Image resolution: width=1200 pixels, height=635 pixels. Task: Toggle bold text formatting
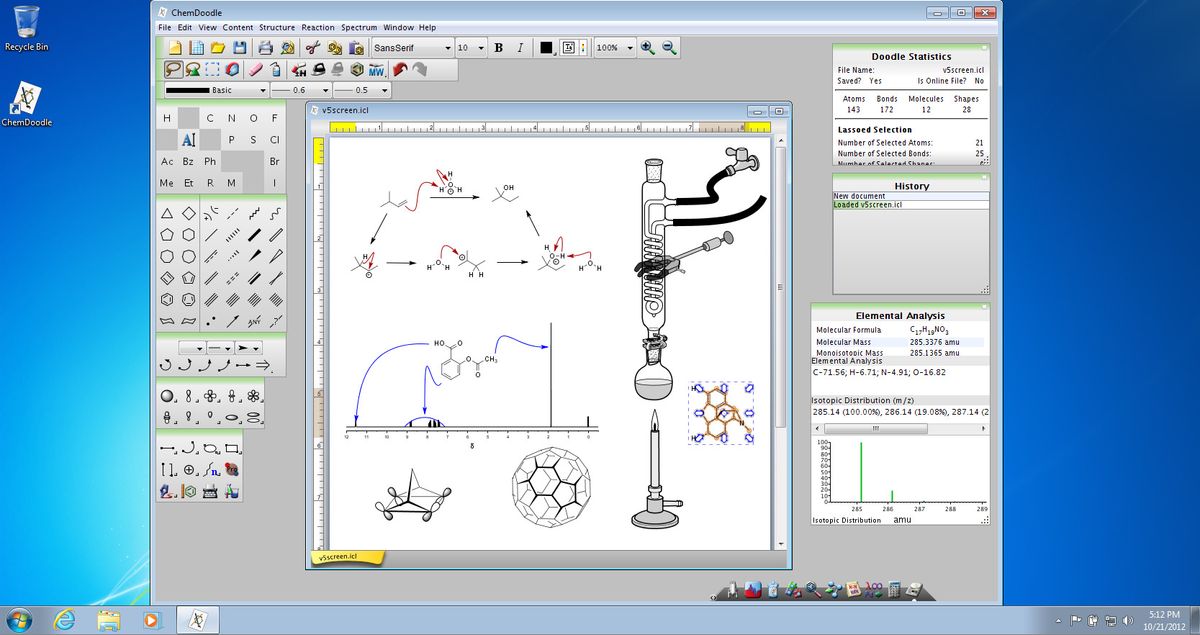click(x=499, y=47)
